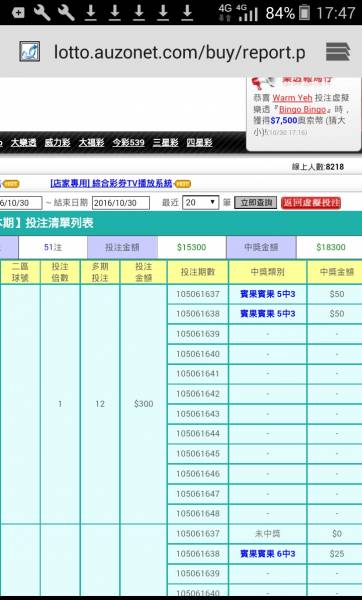362x600 pixels.
Task: Tap the site favicon beside the URL
Action: (x=29, y=52)
